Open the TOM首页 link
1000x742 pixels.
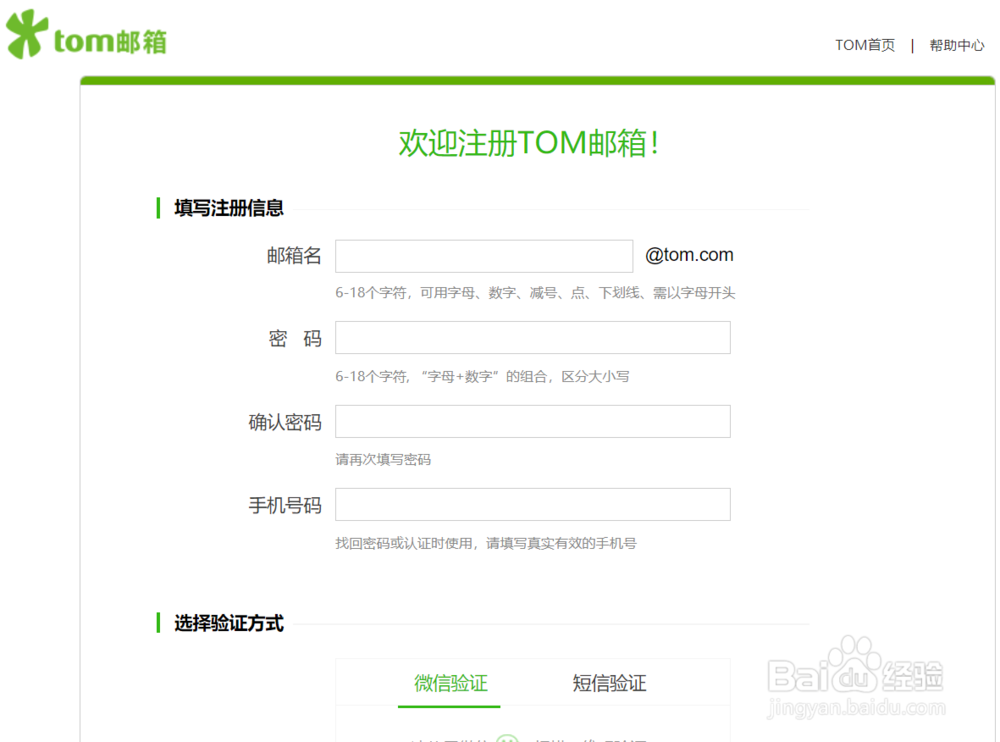tap(865, 45)
